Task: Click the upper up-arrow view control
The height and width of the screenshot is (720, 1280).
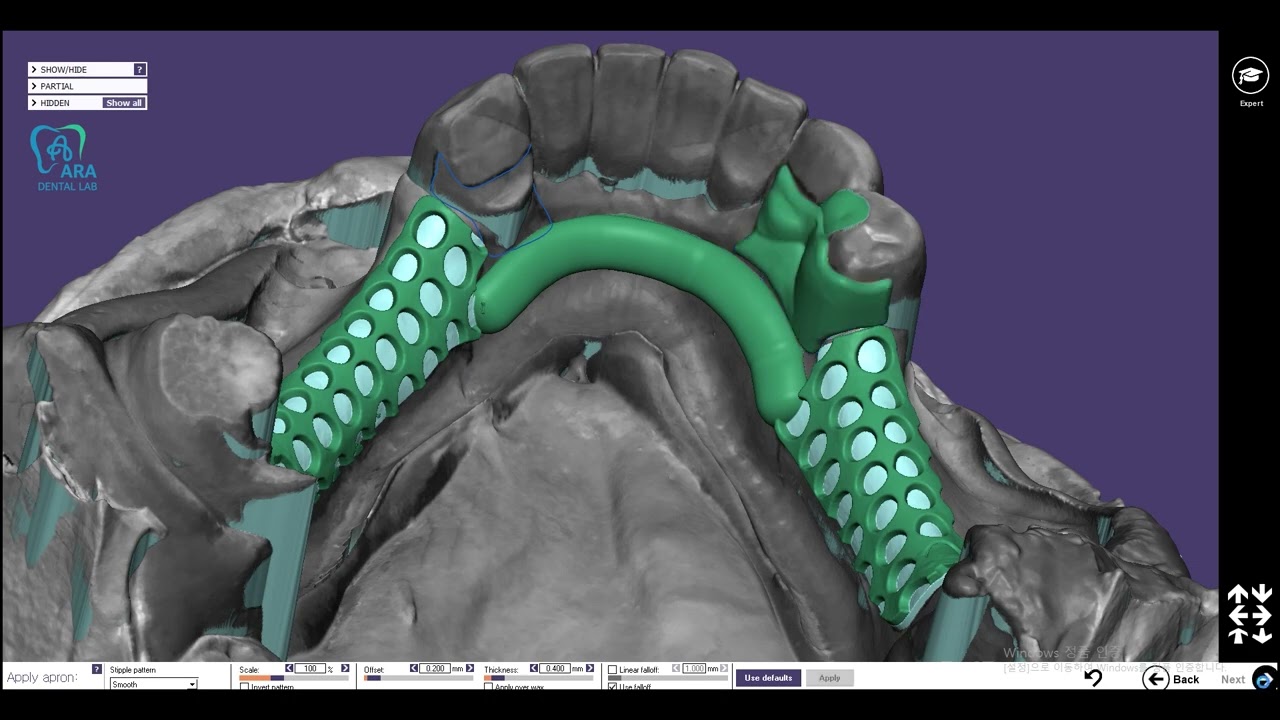Action: click(1238, 594)
